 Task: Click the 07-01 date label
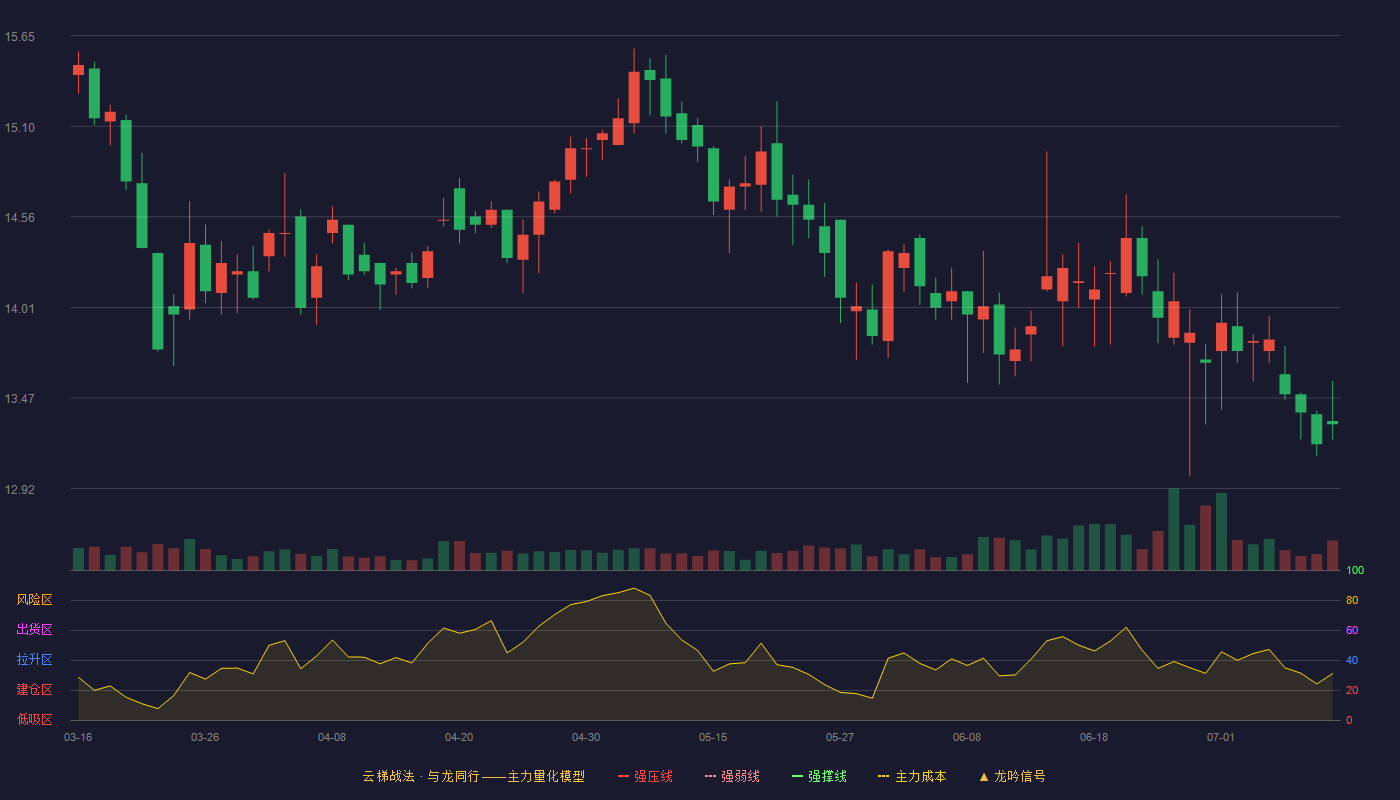click(1221, 737)
